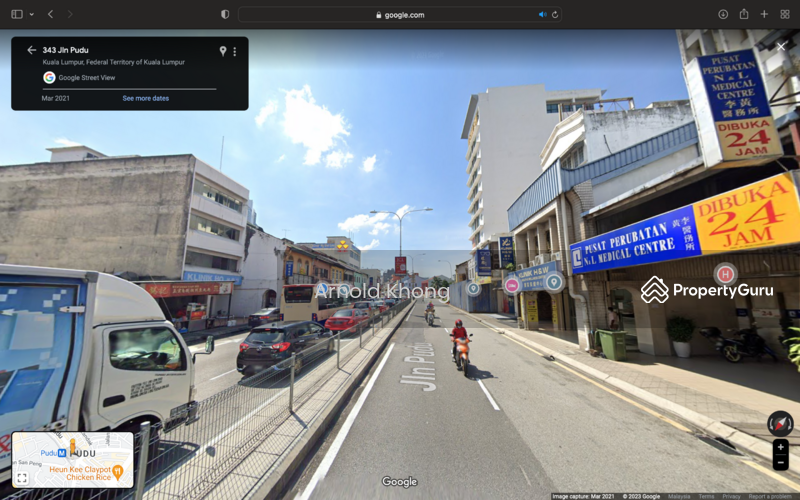800x500 pixels.
Task: Open a new tab with the plus button
Action: [764, 14]
